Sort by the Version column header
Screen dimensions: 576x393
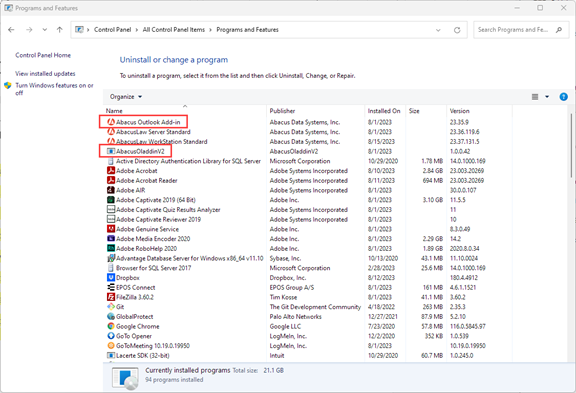479,111
